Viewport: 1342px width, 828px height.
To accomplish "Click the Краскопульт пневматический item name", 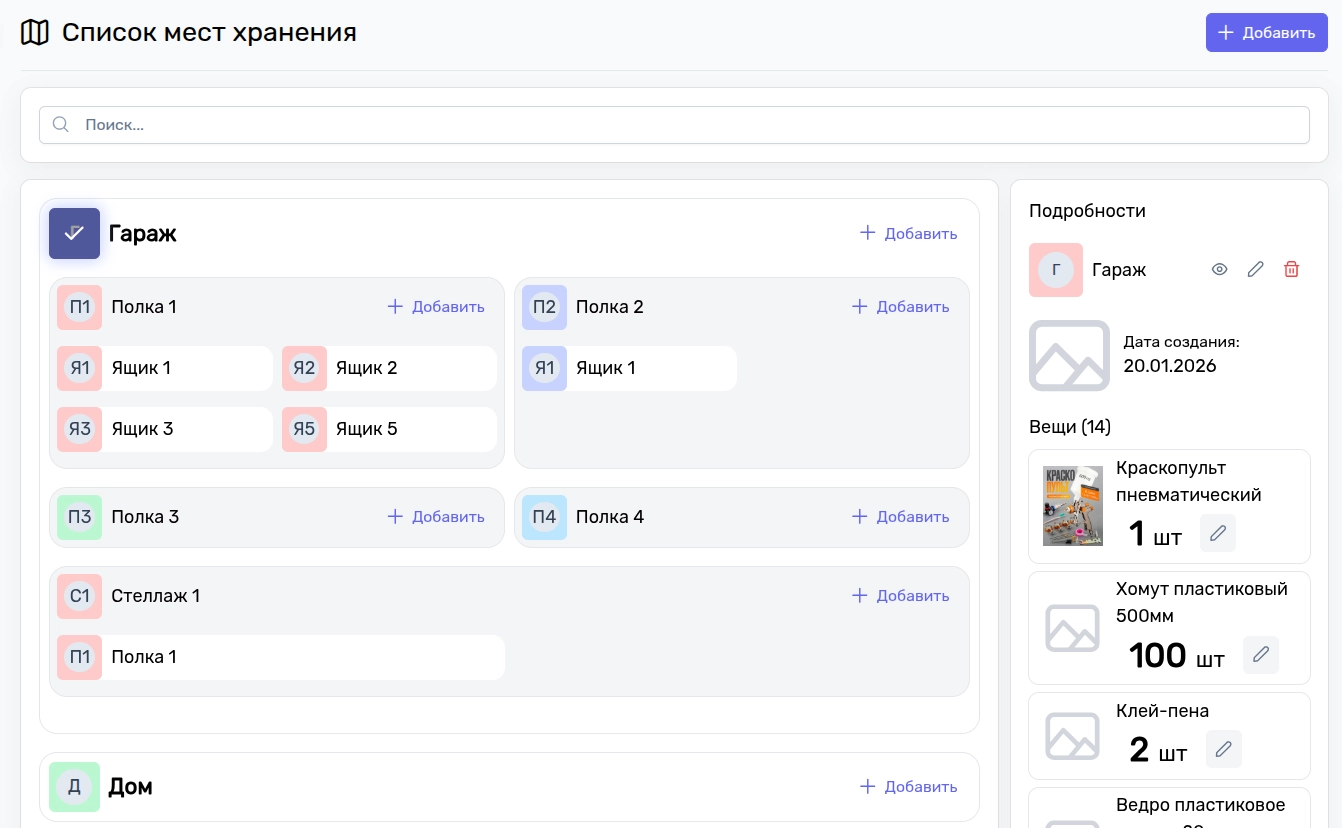I will pyautogui.click(x=1189, y=481).
